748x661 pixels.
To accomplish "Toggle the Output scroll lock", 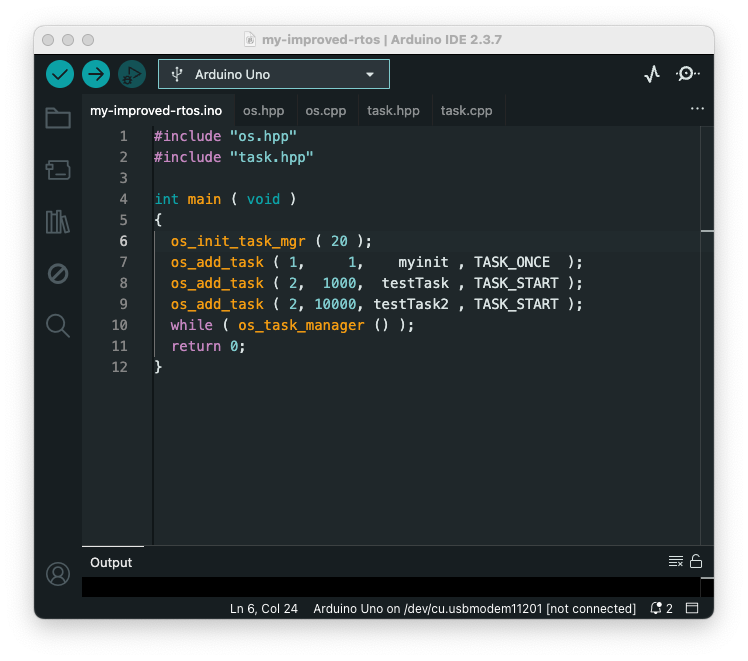I will coord(696,561).
